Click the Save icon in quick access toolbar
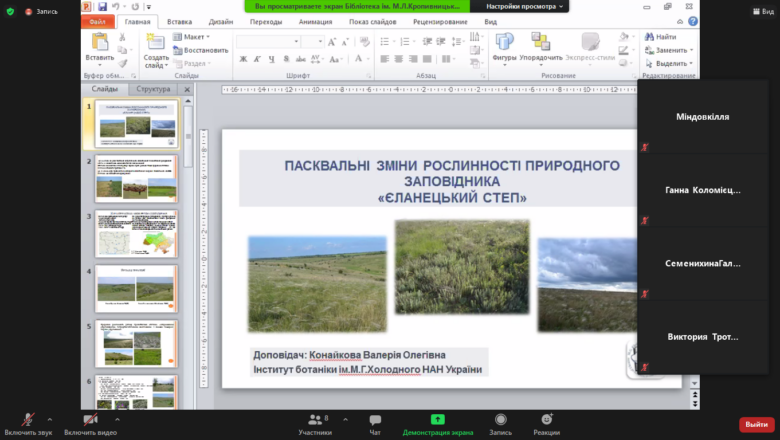This screenshot has width=780, height=440. point(102,6)
